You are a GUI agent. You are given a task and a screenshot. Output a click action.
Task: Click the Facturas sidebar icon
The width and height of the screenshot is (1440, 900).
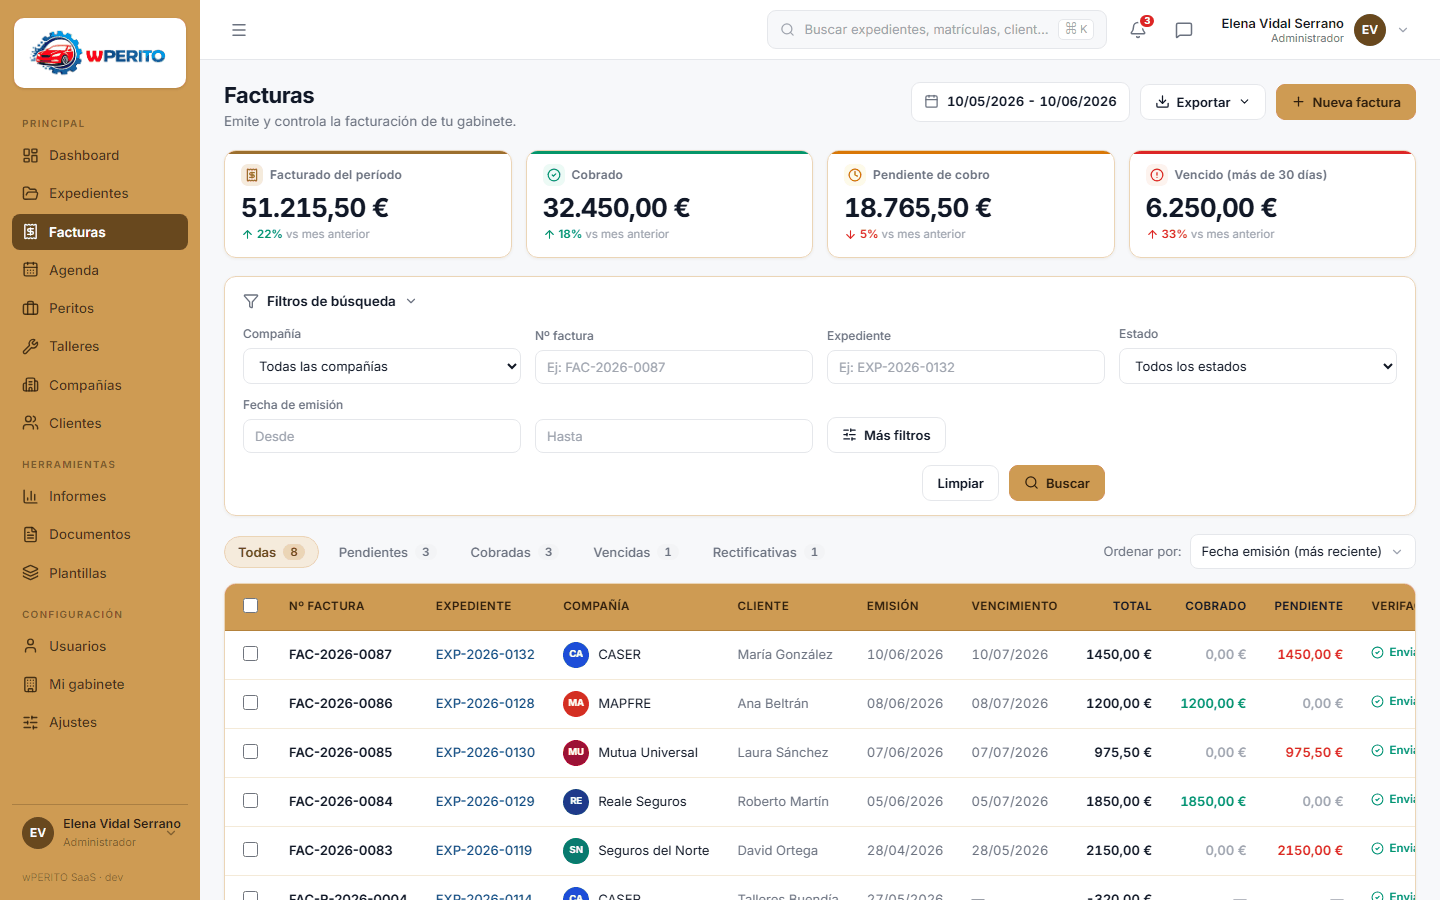click(x=31, y=232)
